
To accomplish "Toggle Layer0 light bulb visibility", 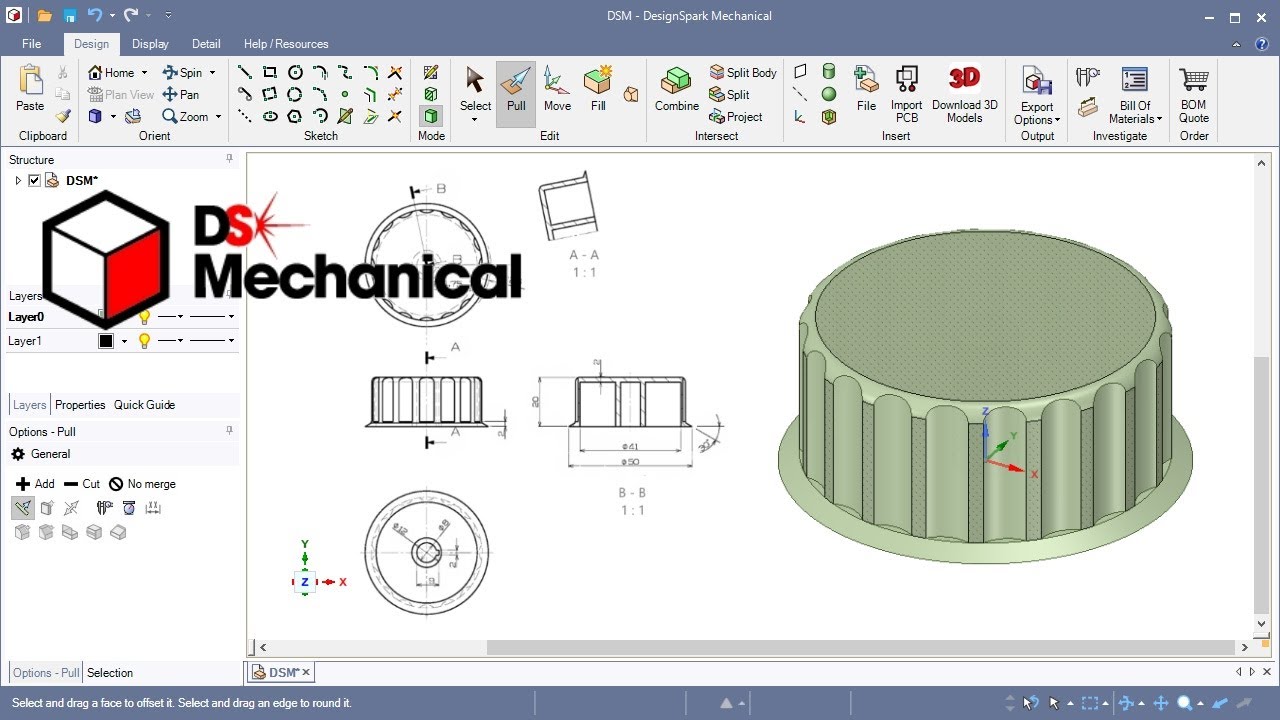I will point(144,317).
